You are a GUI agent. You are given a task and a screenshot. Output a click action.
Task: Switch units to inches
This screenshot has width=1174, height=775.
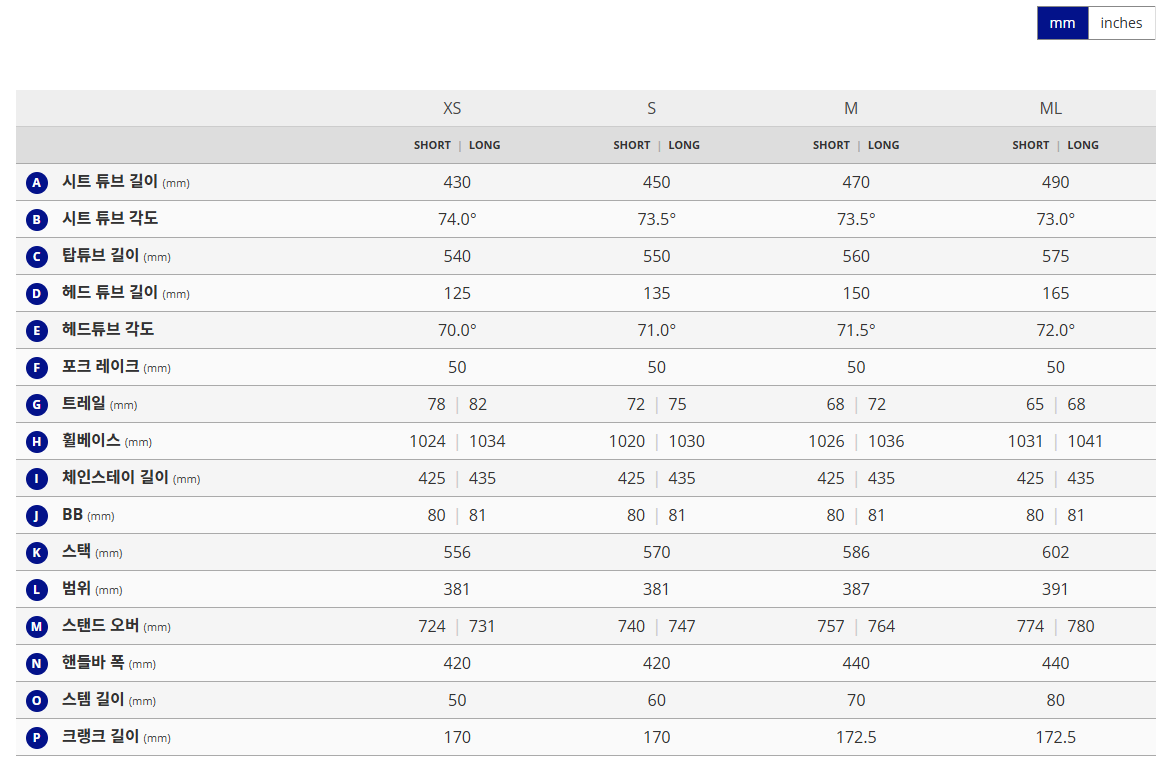pos(1121,23)
